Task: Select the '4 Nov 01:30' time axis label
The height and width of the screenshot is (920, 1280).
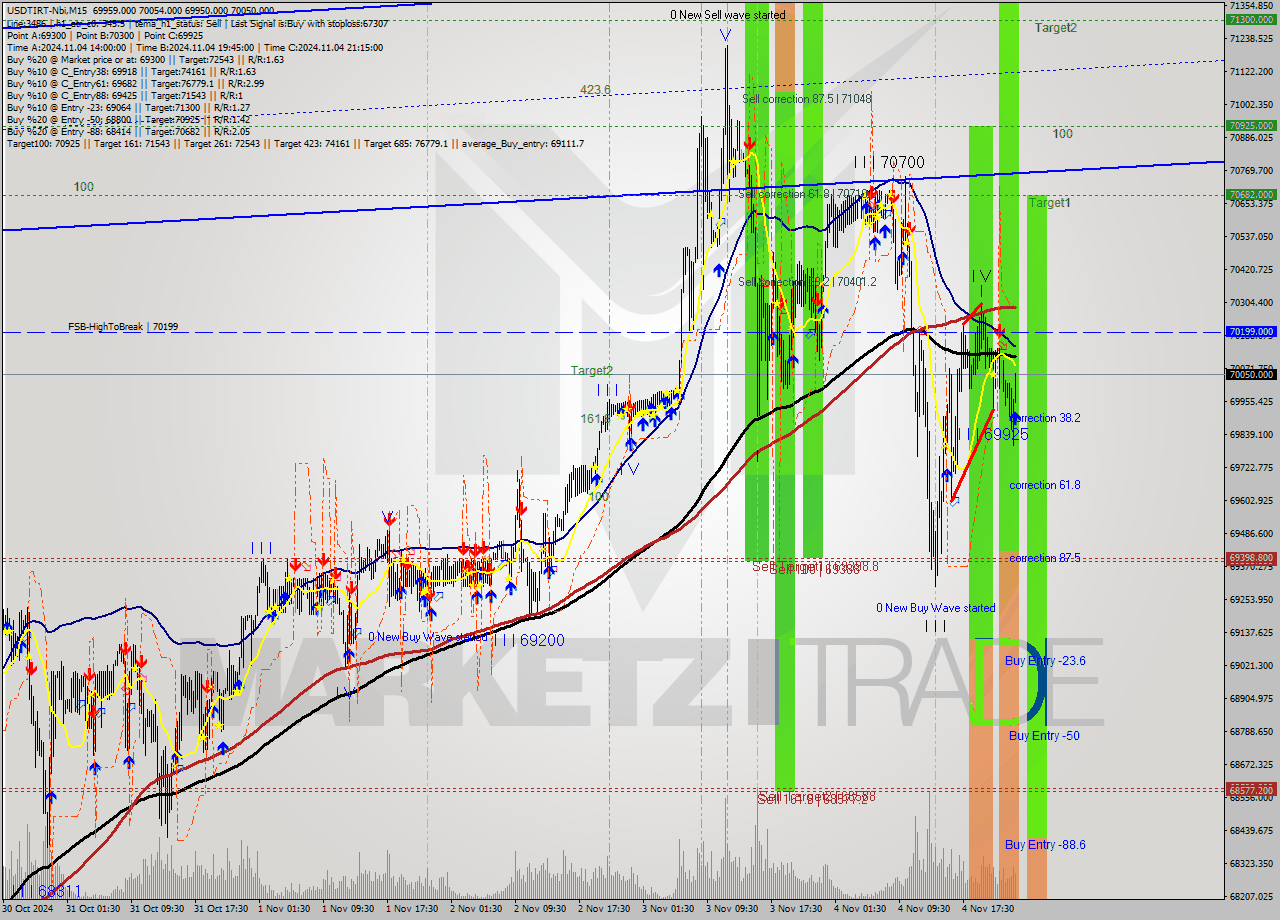Action: click(860, 909)
